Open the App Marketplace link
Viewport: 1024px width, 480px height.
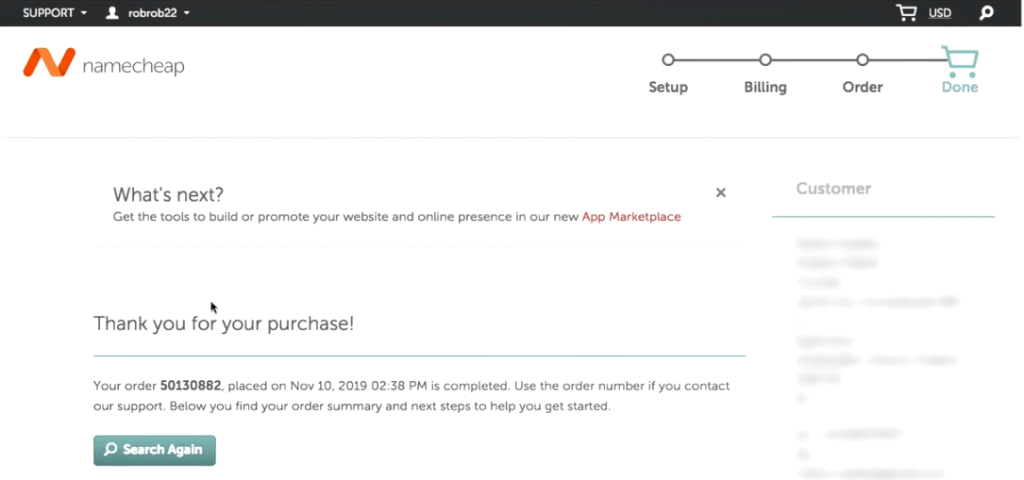[x=631, y=217]
